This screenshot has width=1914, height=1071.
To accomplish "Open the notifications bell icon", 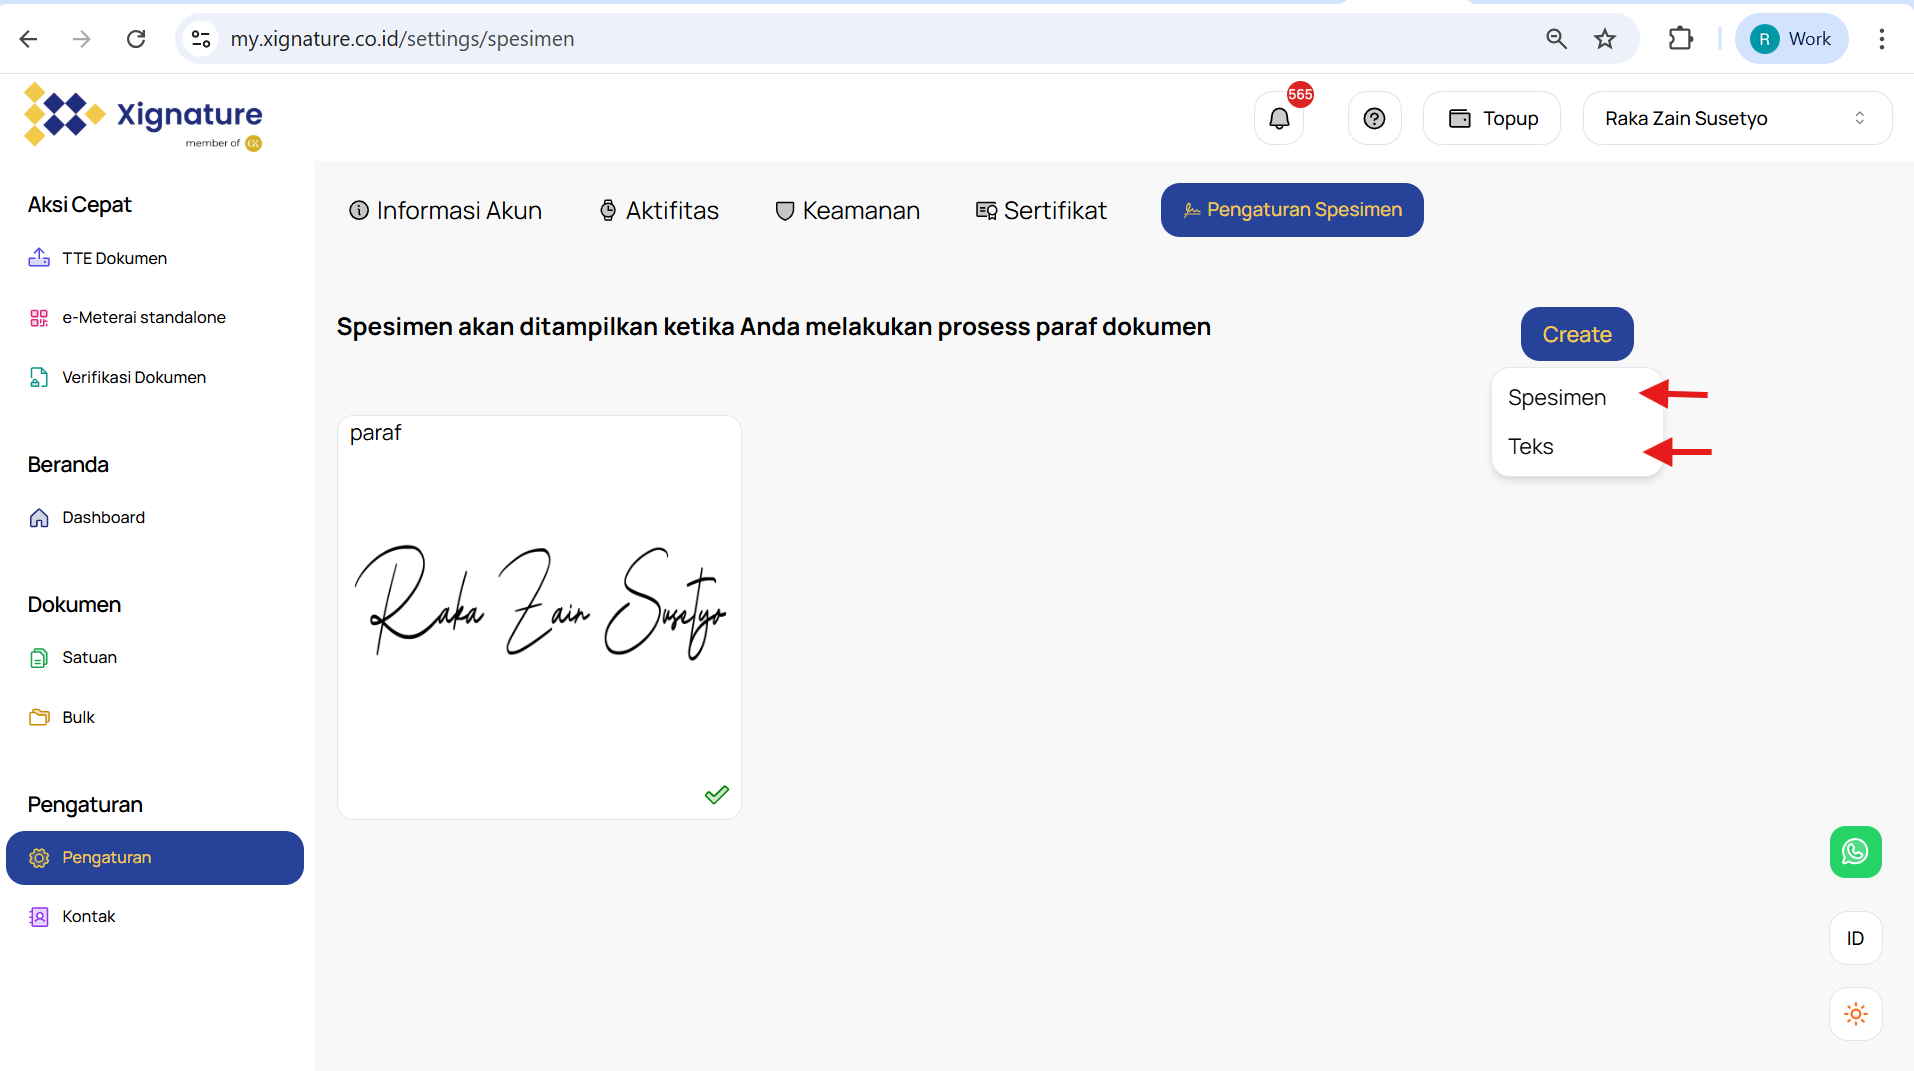I will click(x=1279, y=119).
